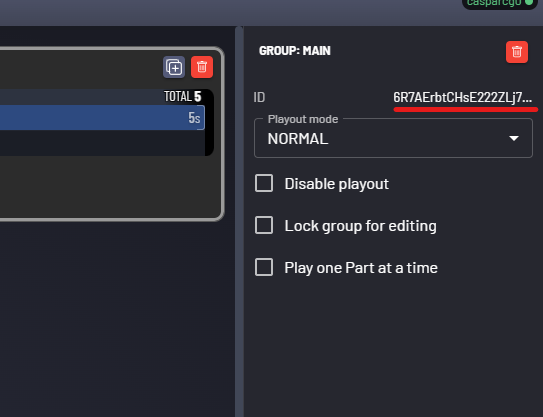This screenshot has width=543, height=417.
Task: Select the blue 5s timeline object
Action: coord(102,118)
